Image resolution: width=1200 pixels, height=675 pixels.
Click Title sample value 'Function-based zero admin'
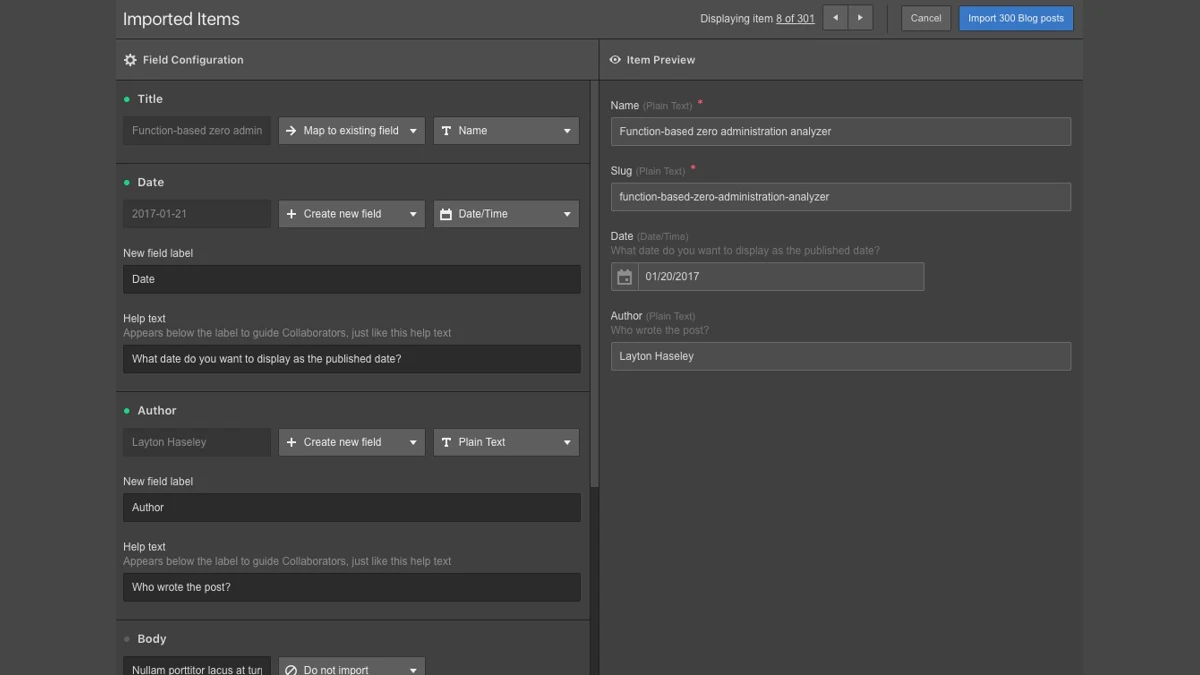(197, 131)
